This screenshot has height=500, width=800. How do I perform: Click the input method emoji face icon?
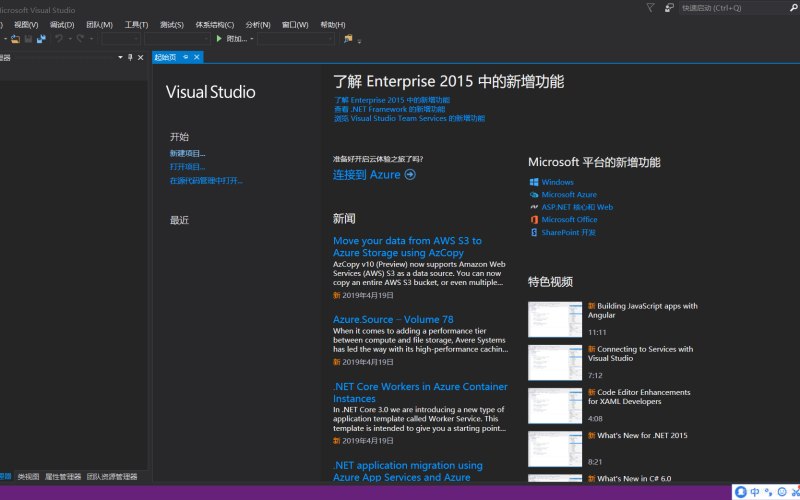[x=782, y=492]
